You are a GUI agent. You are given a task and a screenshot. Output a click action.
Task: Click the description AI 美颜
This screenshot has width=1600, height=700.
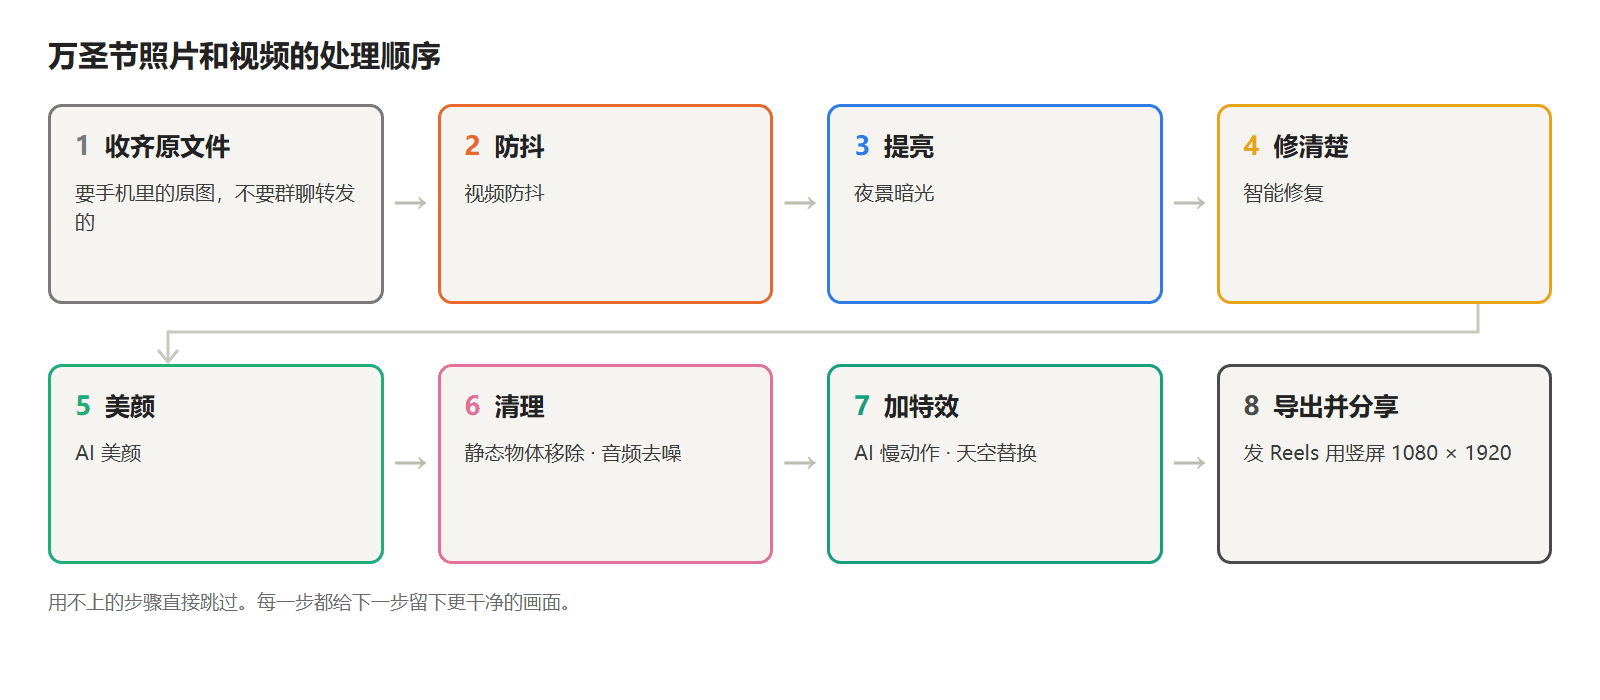108,454
